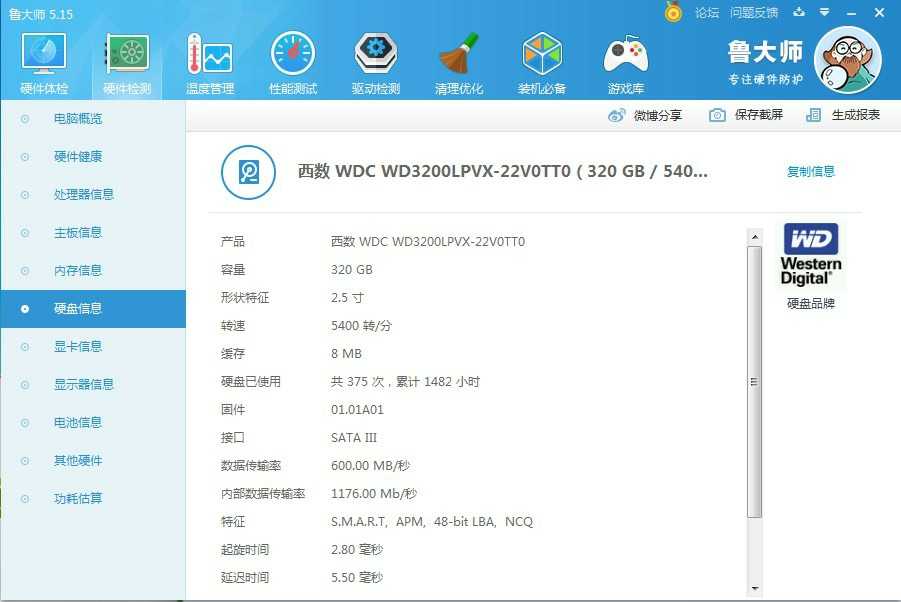Click 生成报表 to generate report
The width and height of the screenshot is (901, 602).
856,115
